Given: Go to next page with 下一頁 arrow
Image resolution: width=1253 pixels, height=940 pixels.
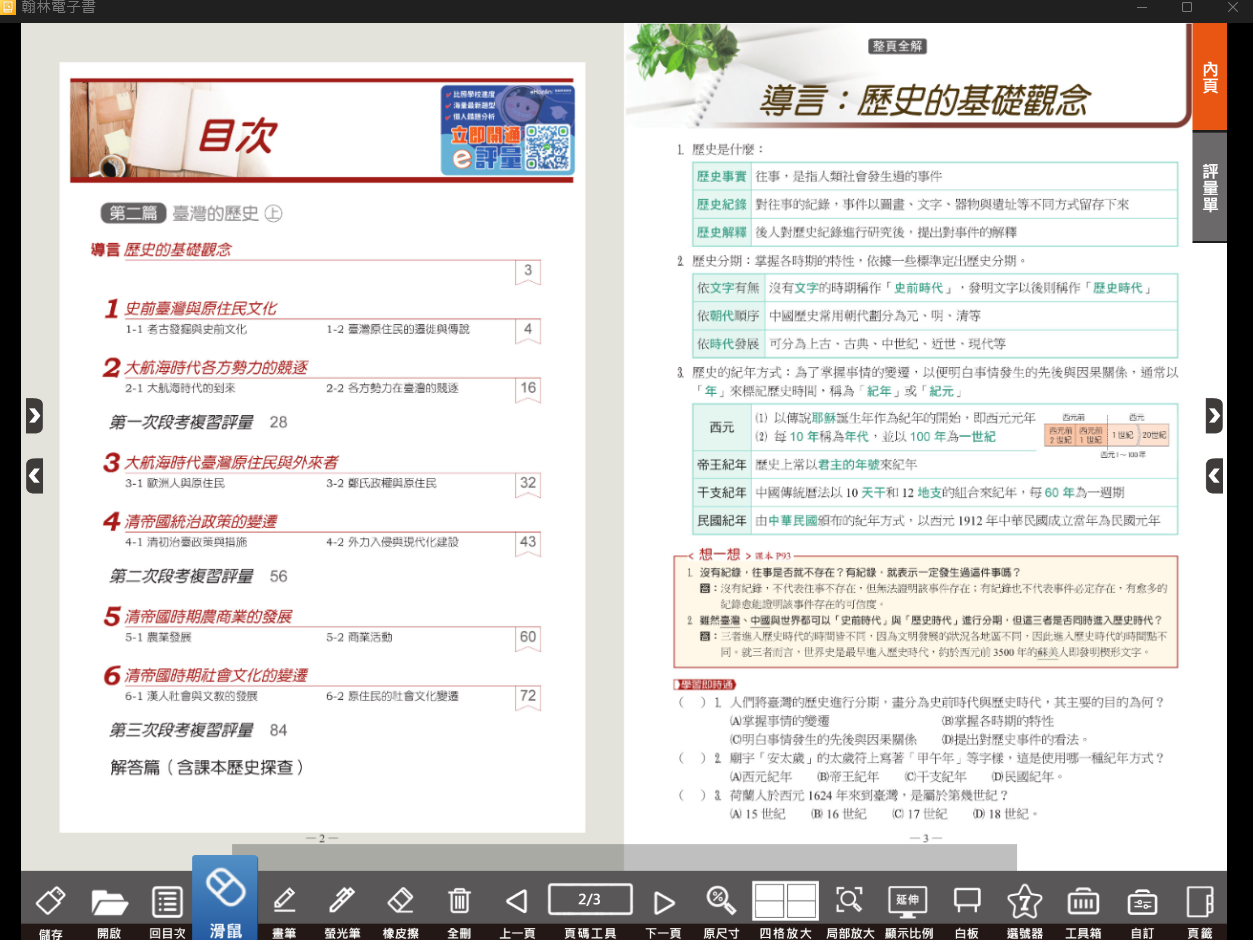Looking at the screenshot, I should pos(663,903).
